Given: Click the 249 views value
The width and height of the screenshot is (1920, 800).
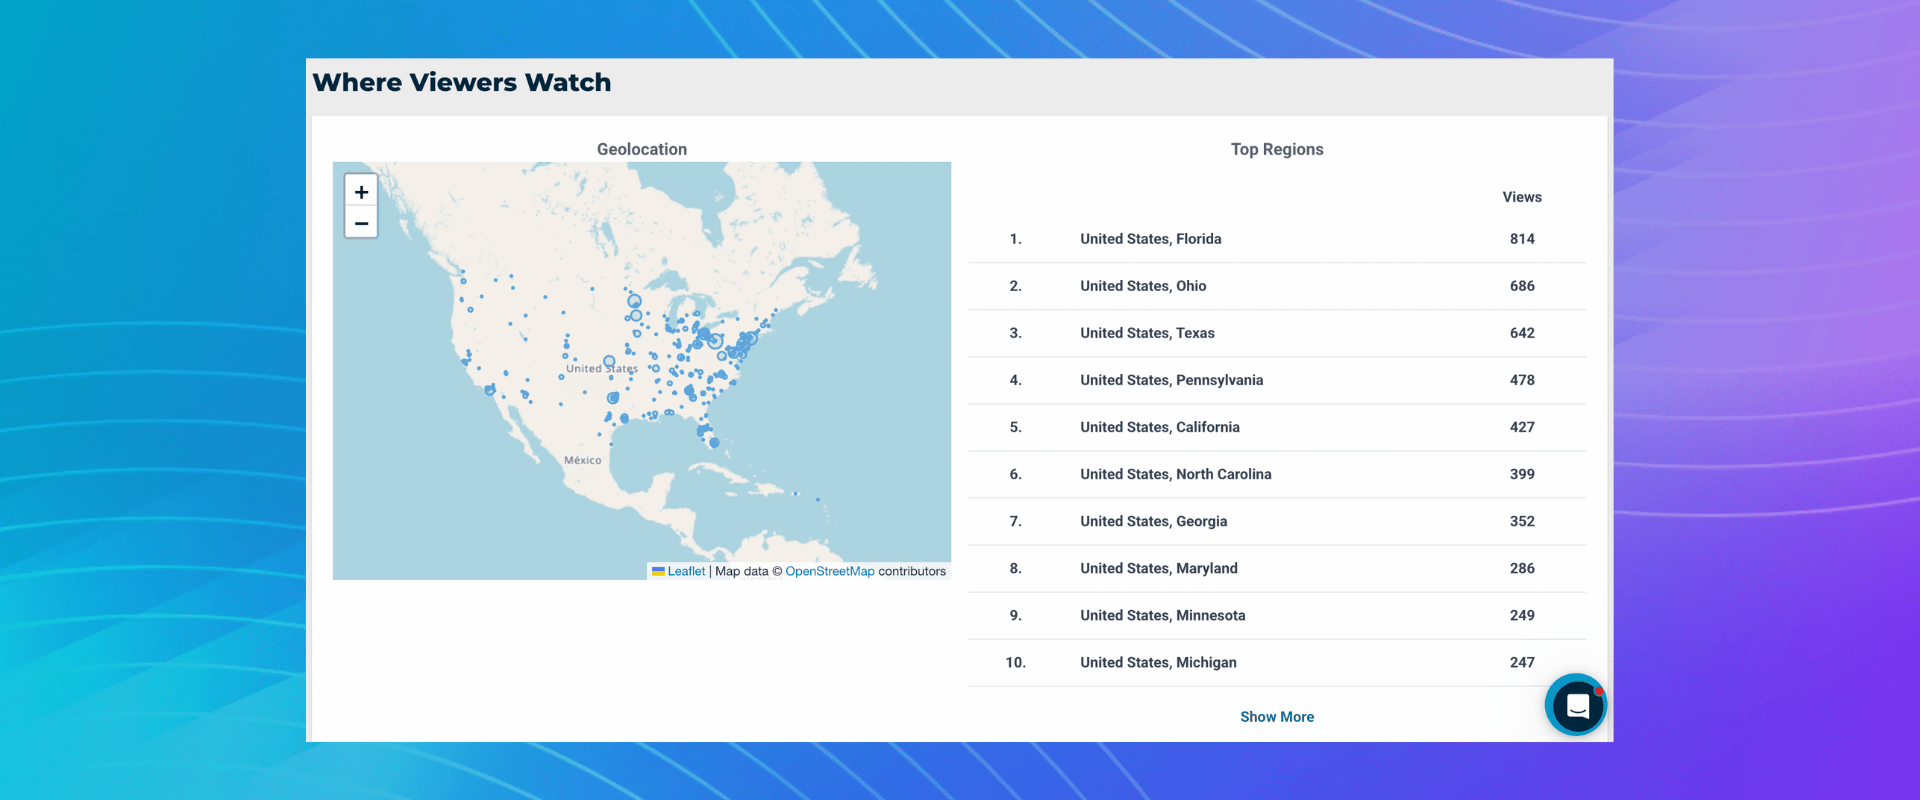Looking at the screenshot, I should pos(1522,615).
